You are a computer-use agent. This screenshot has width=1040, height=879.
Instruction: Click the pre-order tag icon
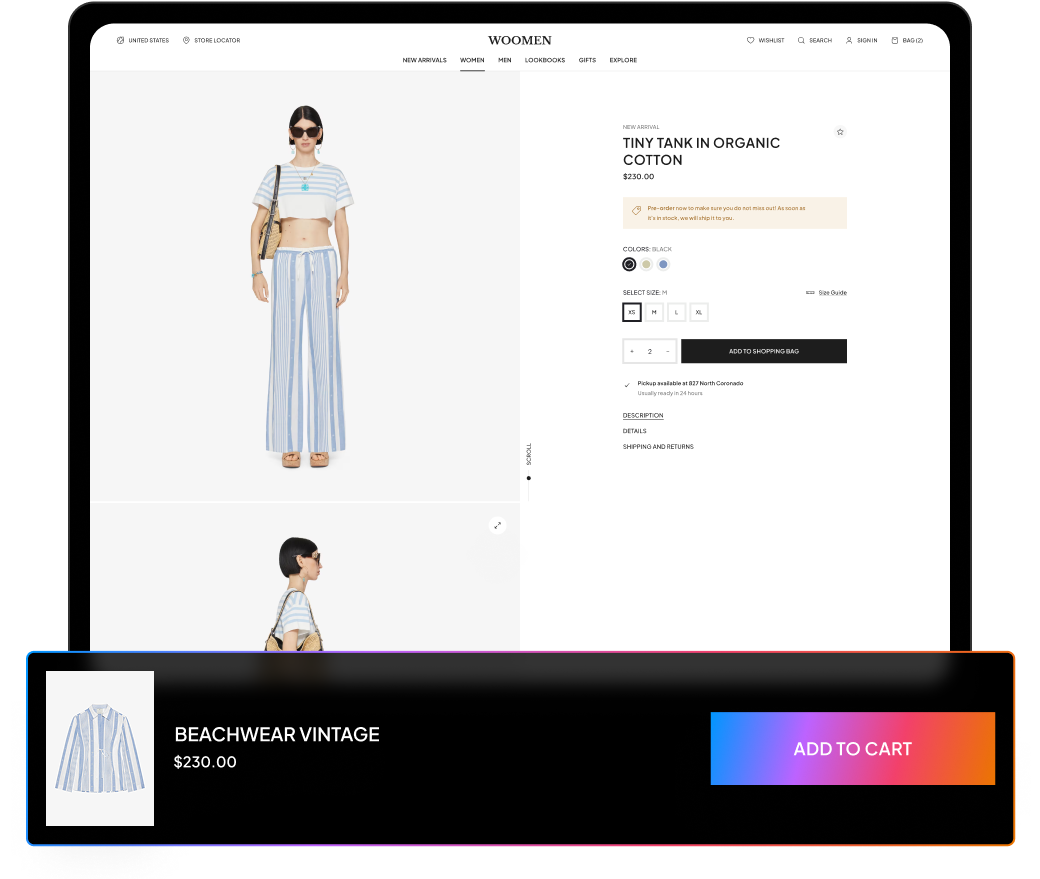coord(636,210)
